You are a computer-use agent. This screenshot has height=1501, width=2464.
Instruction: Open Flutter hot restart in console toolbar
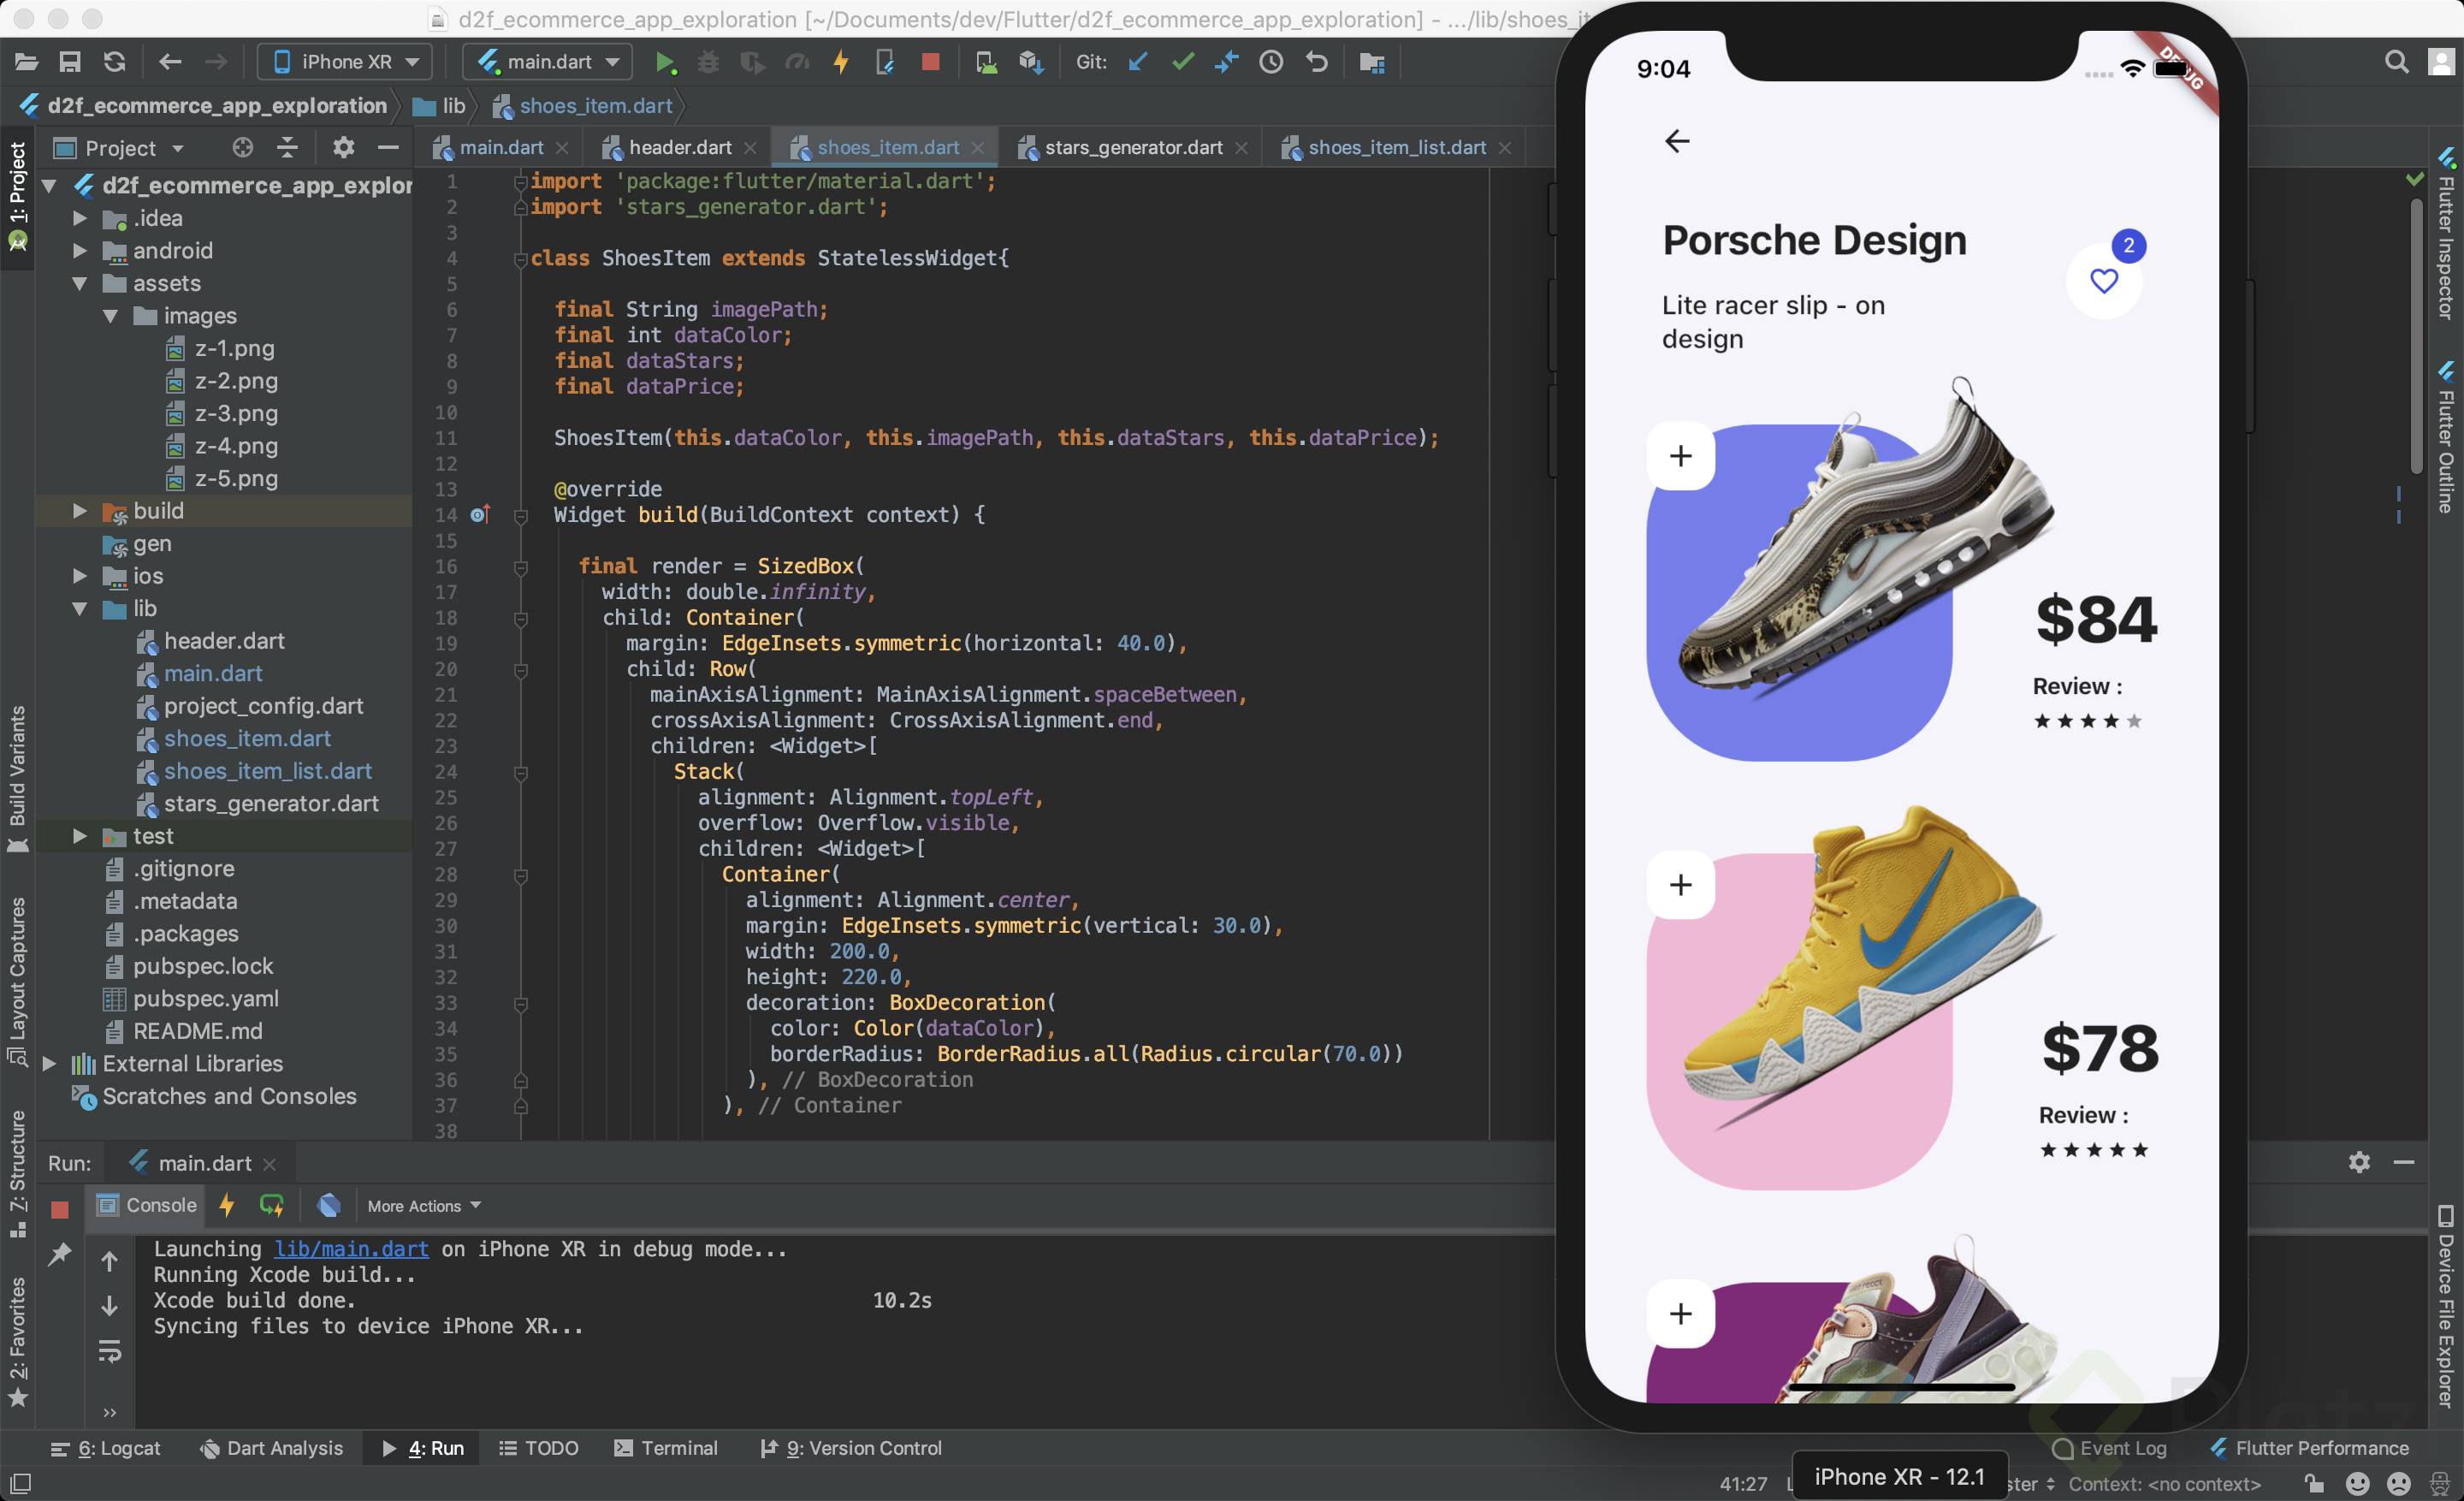click(x=271, y=1206)
